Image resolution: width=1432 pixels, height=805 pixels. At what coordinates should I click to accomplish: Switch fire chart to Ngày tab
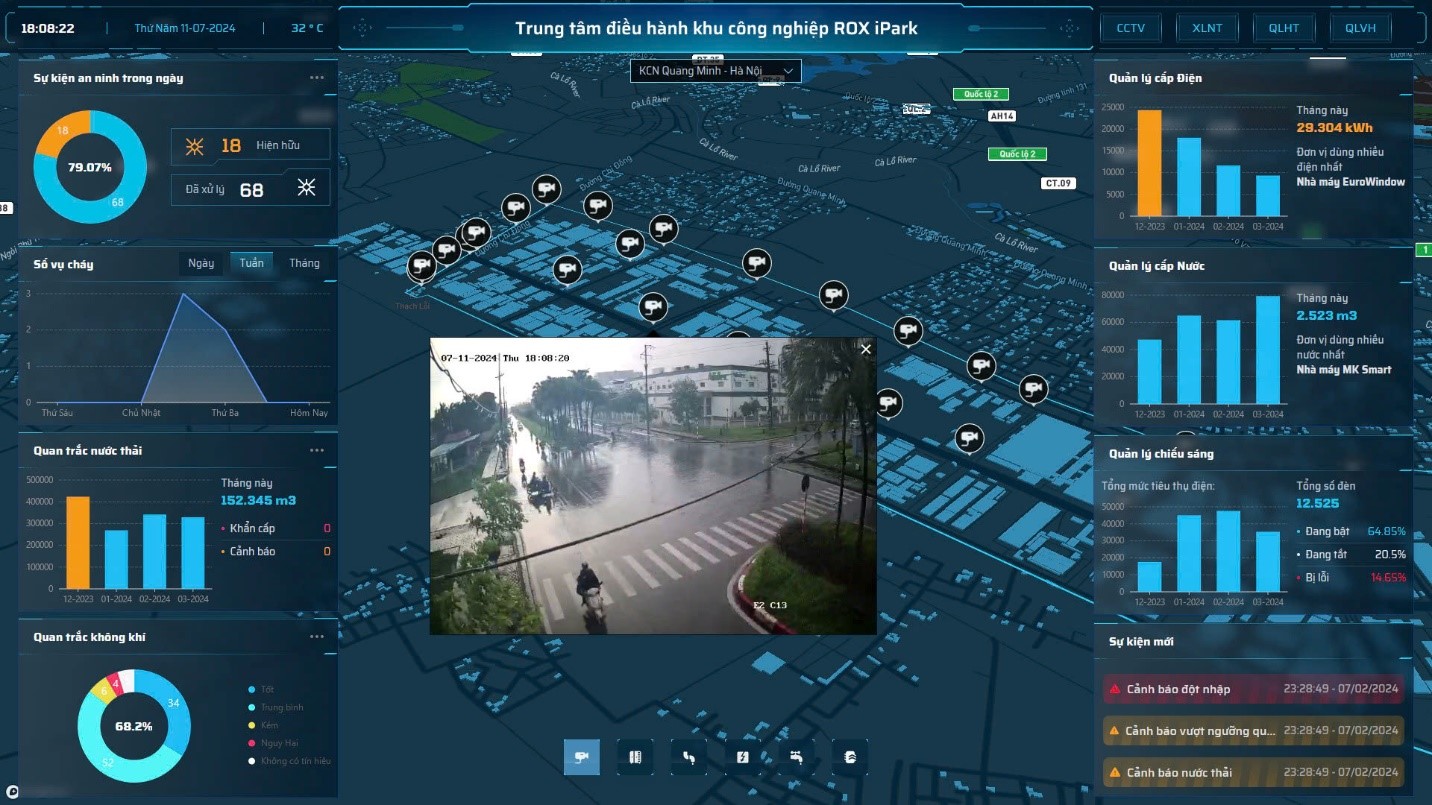(201, 263)
